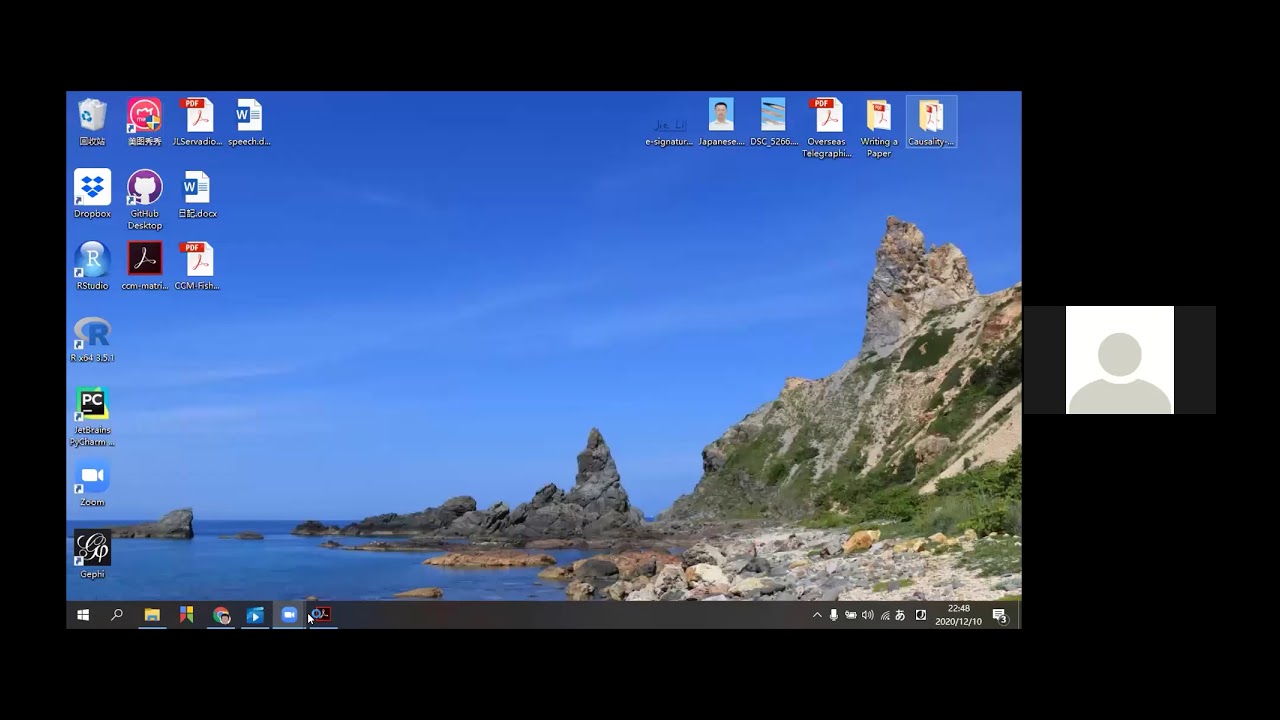Open File Explorer from the taskbar
1280x720 pixels.
(152, 615)
